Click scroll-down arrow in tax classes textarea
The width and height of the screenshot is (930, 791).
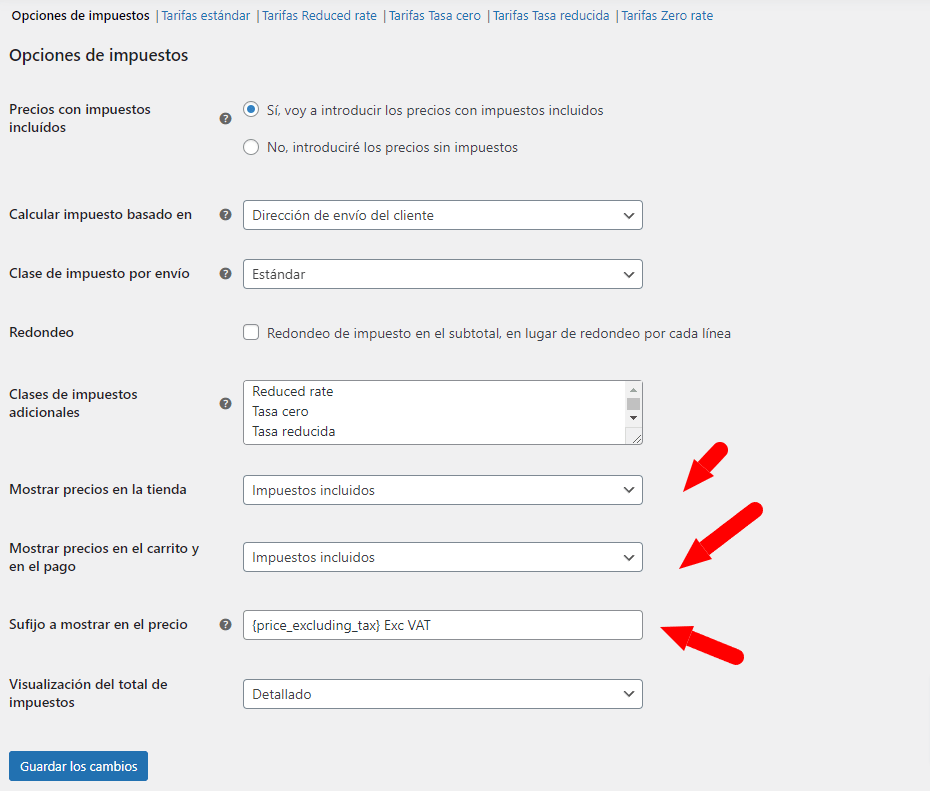point(633,418)
